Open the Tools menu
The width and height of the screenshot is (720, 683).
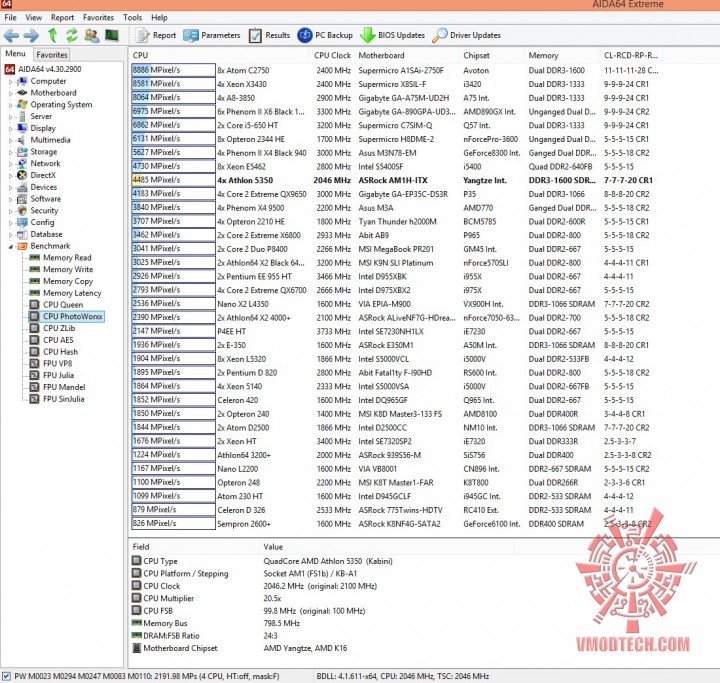(133, 17)
